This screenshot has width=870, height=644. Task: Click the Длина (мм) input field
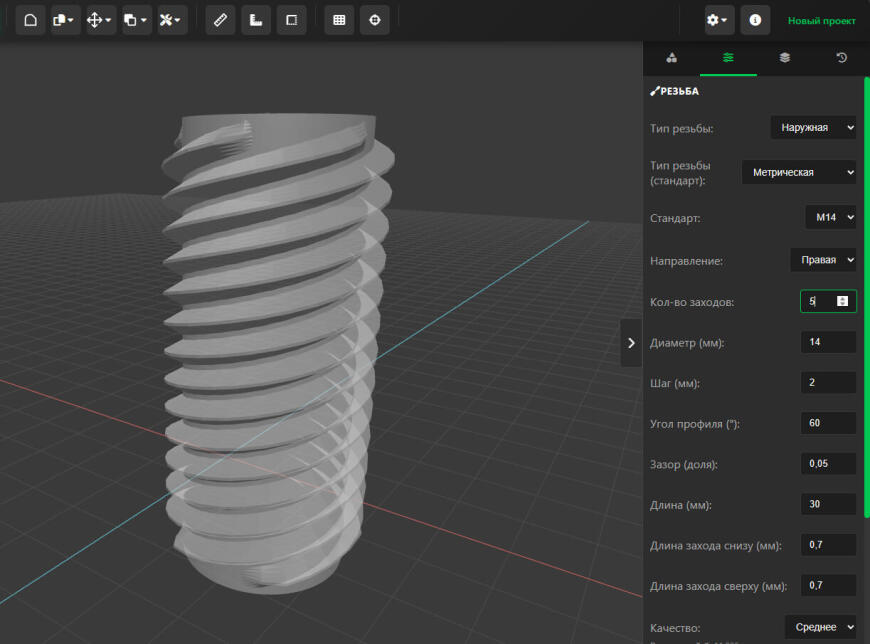828,504
